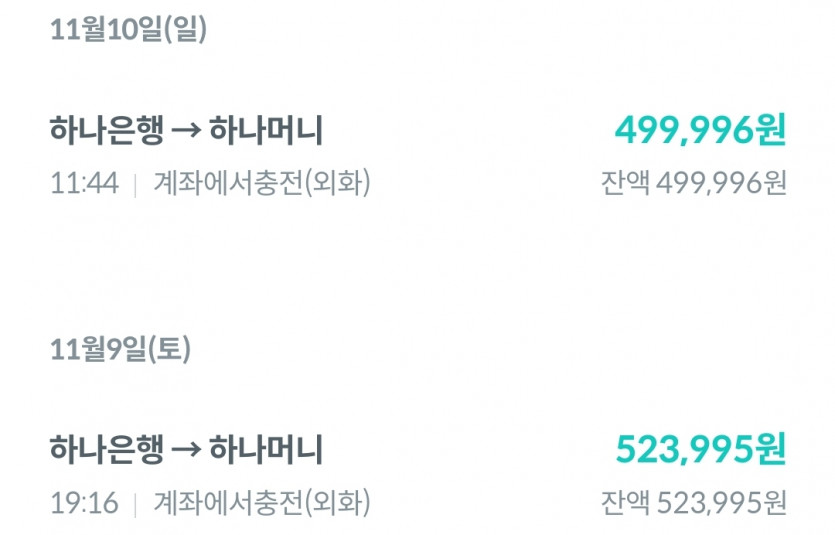Click the gray 523,995원 balance figure

(721, 503)
